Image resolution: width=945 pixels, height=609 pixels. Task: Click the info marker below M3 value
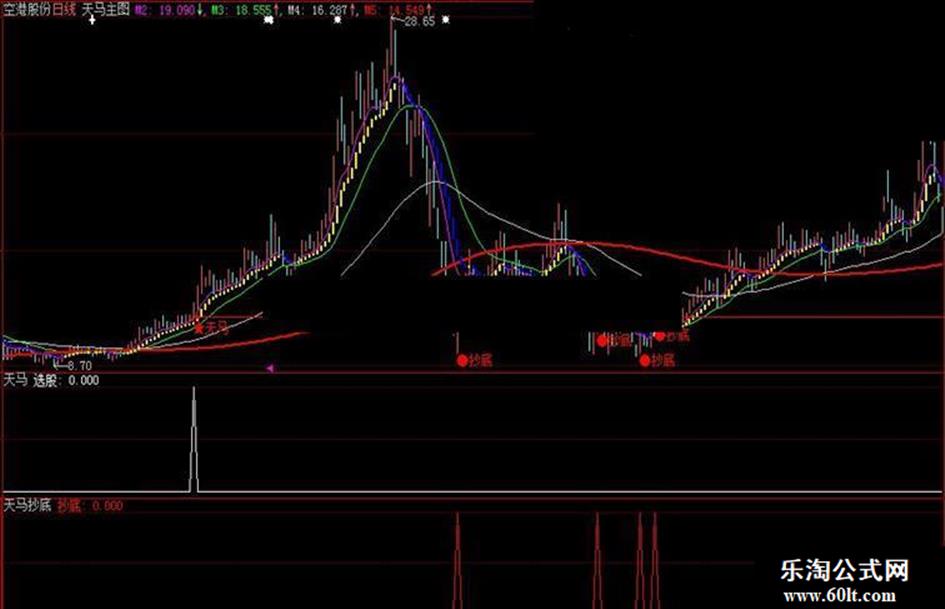(x=269, y=20)
